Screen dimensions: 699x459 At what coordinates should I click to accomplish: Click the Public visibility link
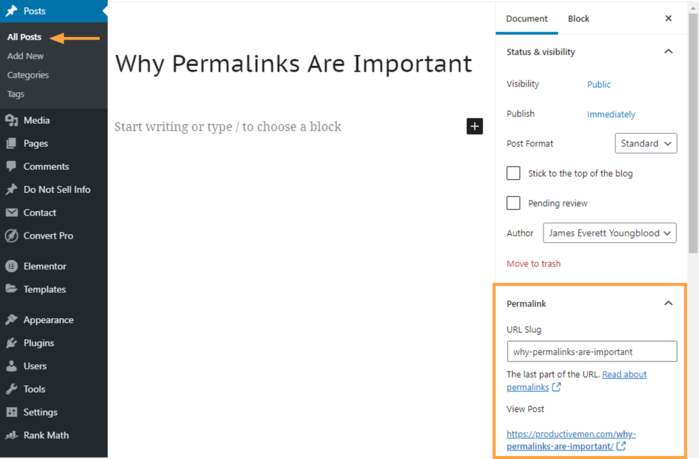[x=599, y=85]
